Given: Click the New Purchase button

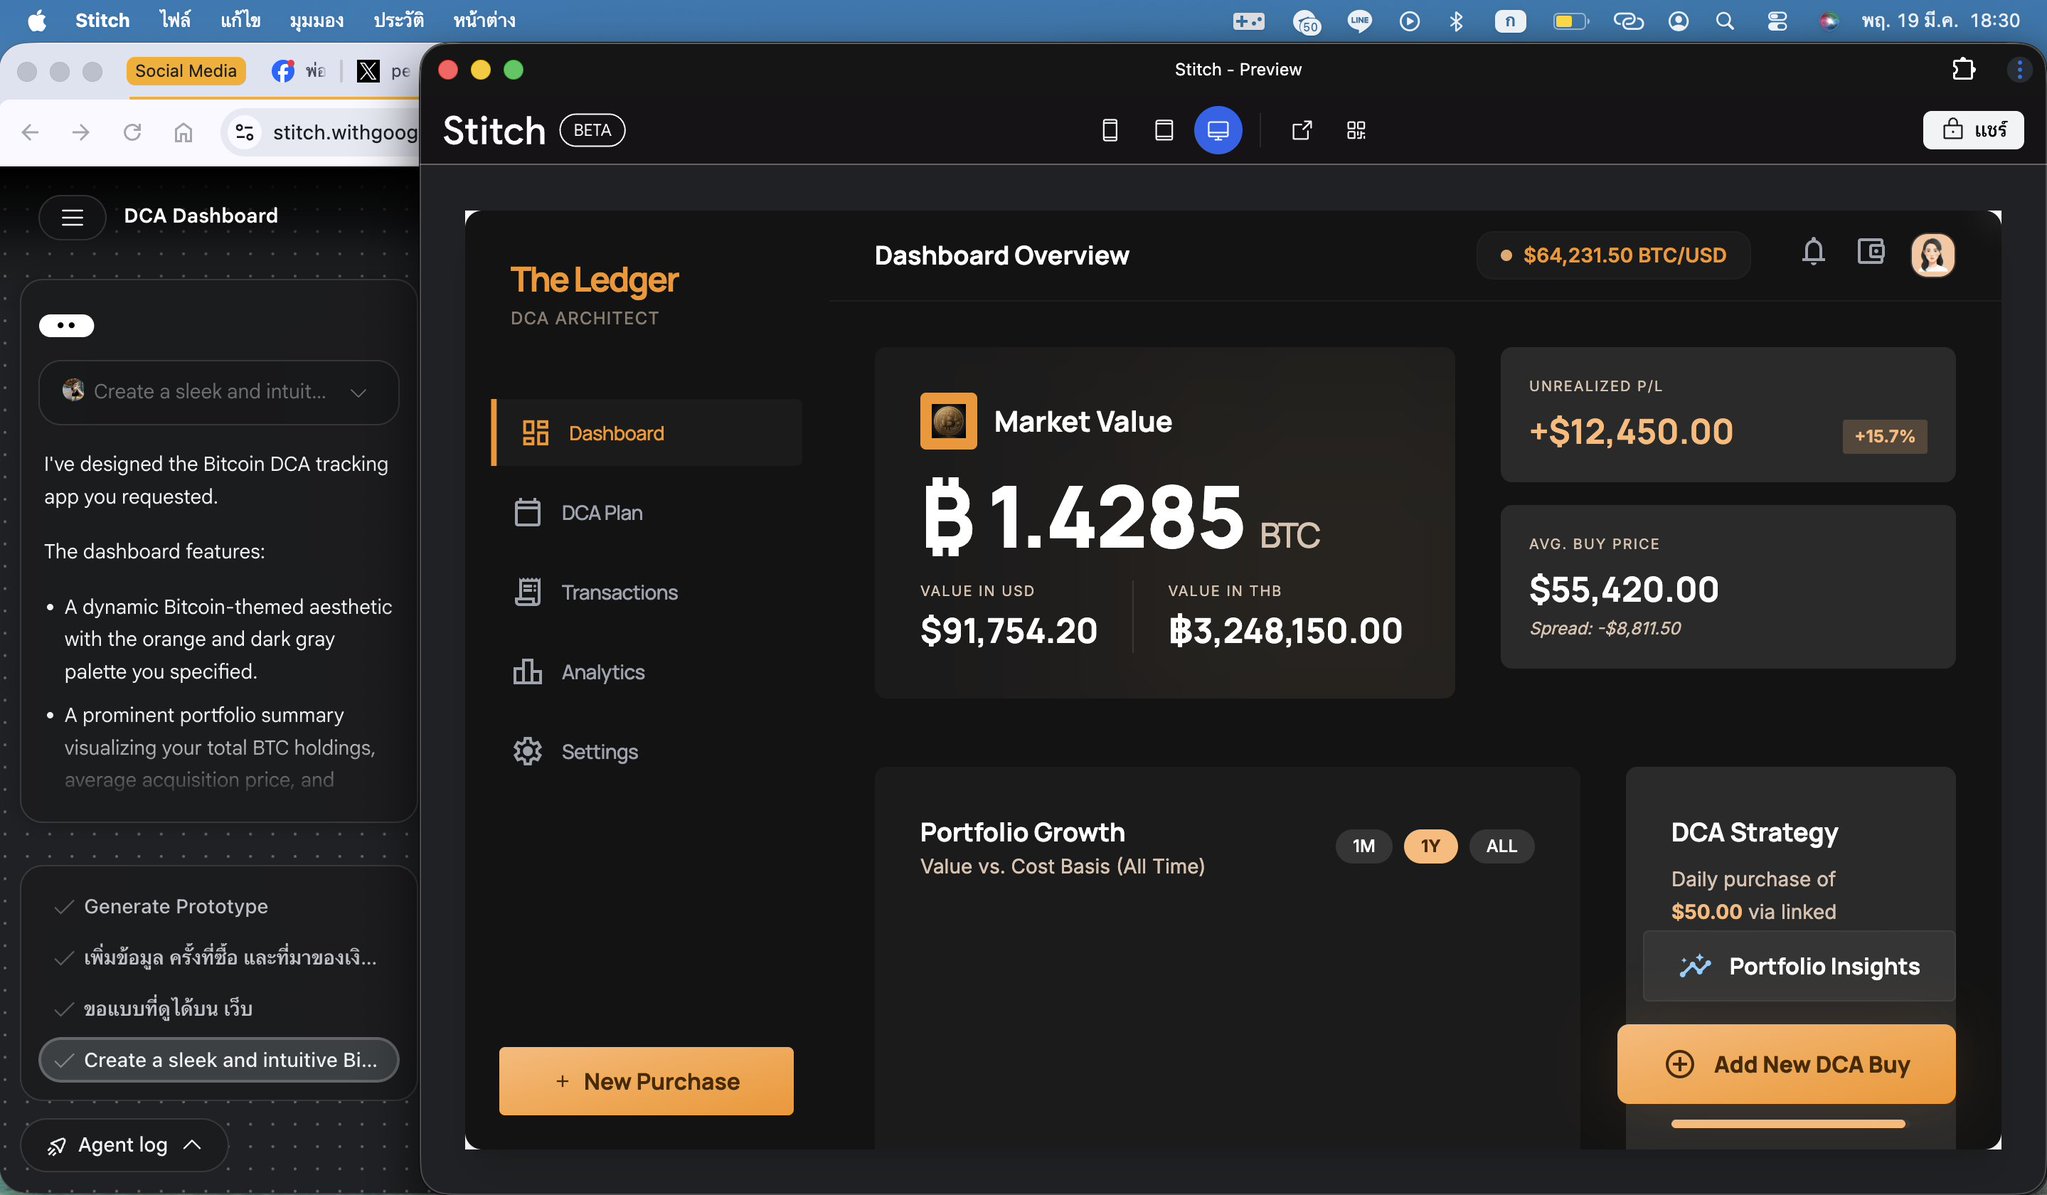Looking at the screenshot, I should 646,1081.
